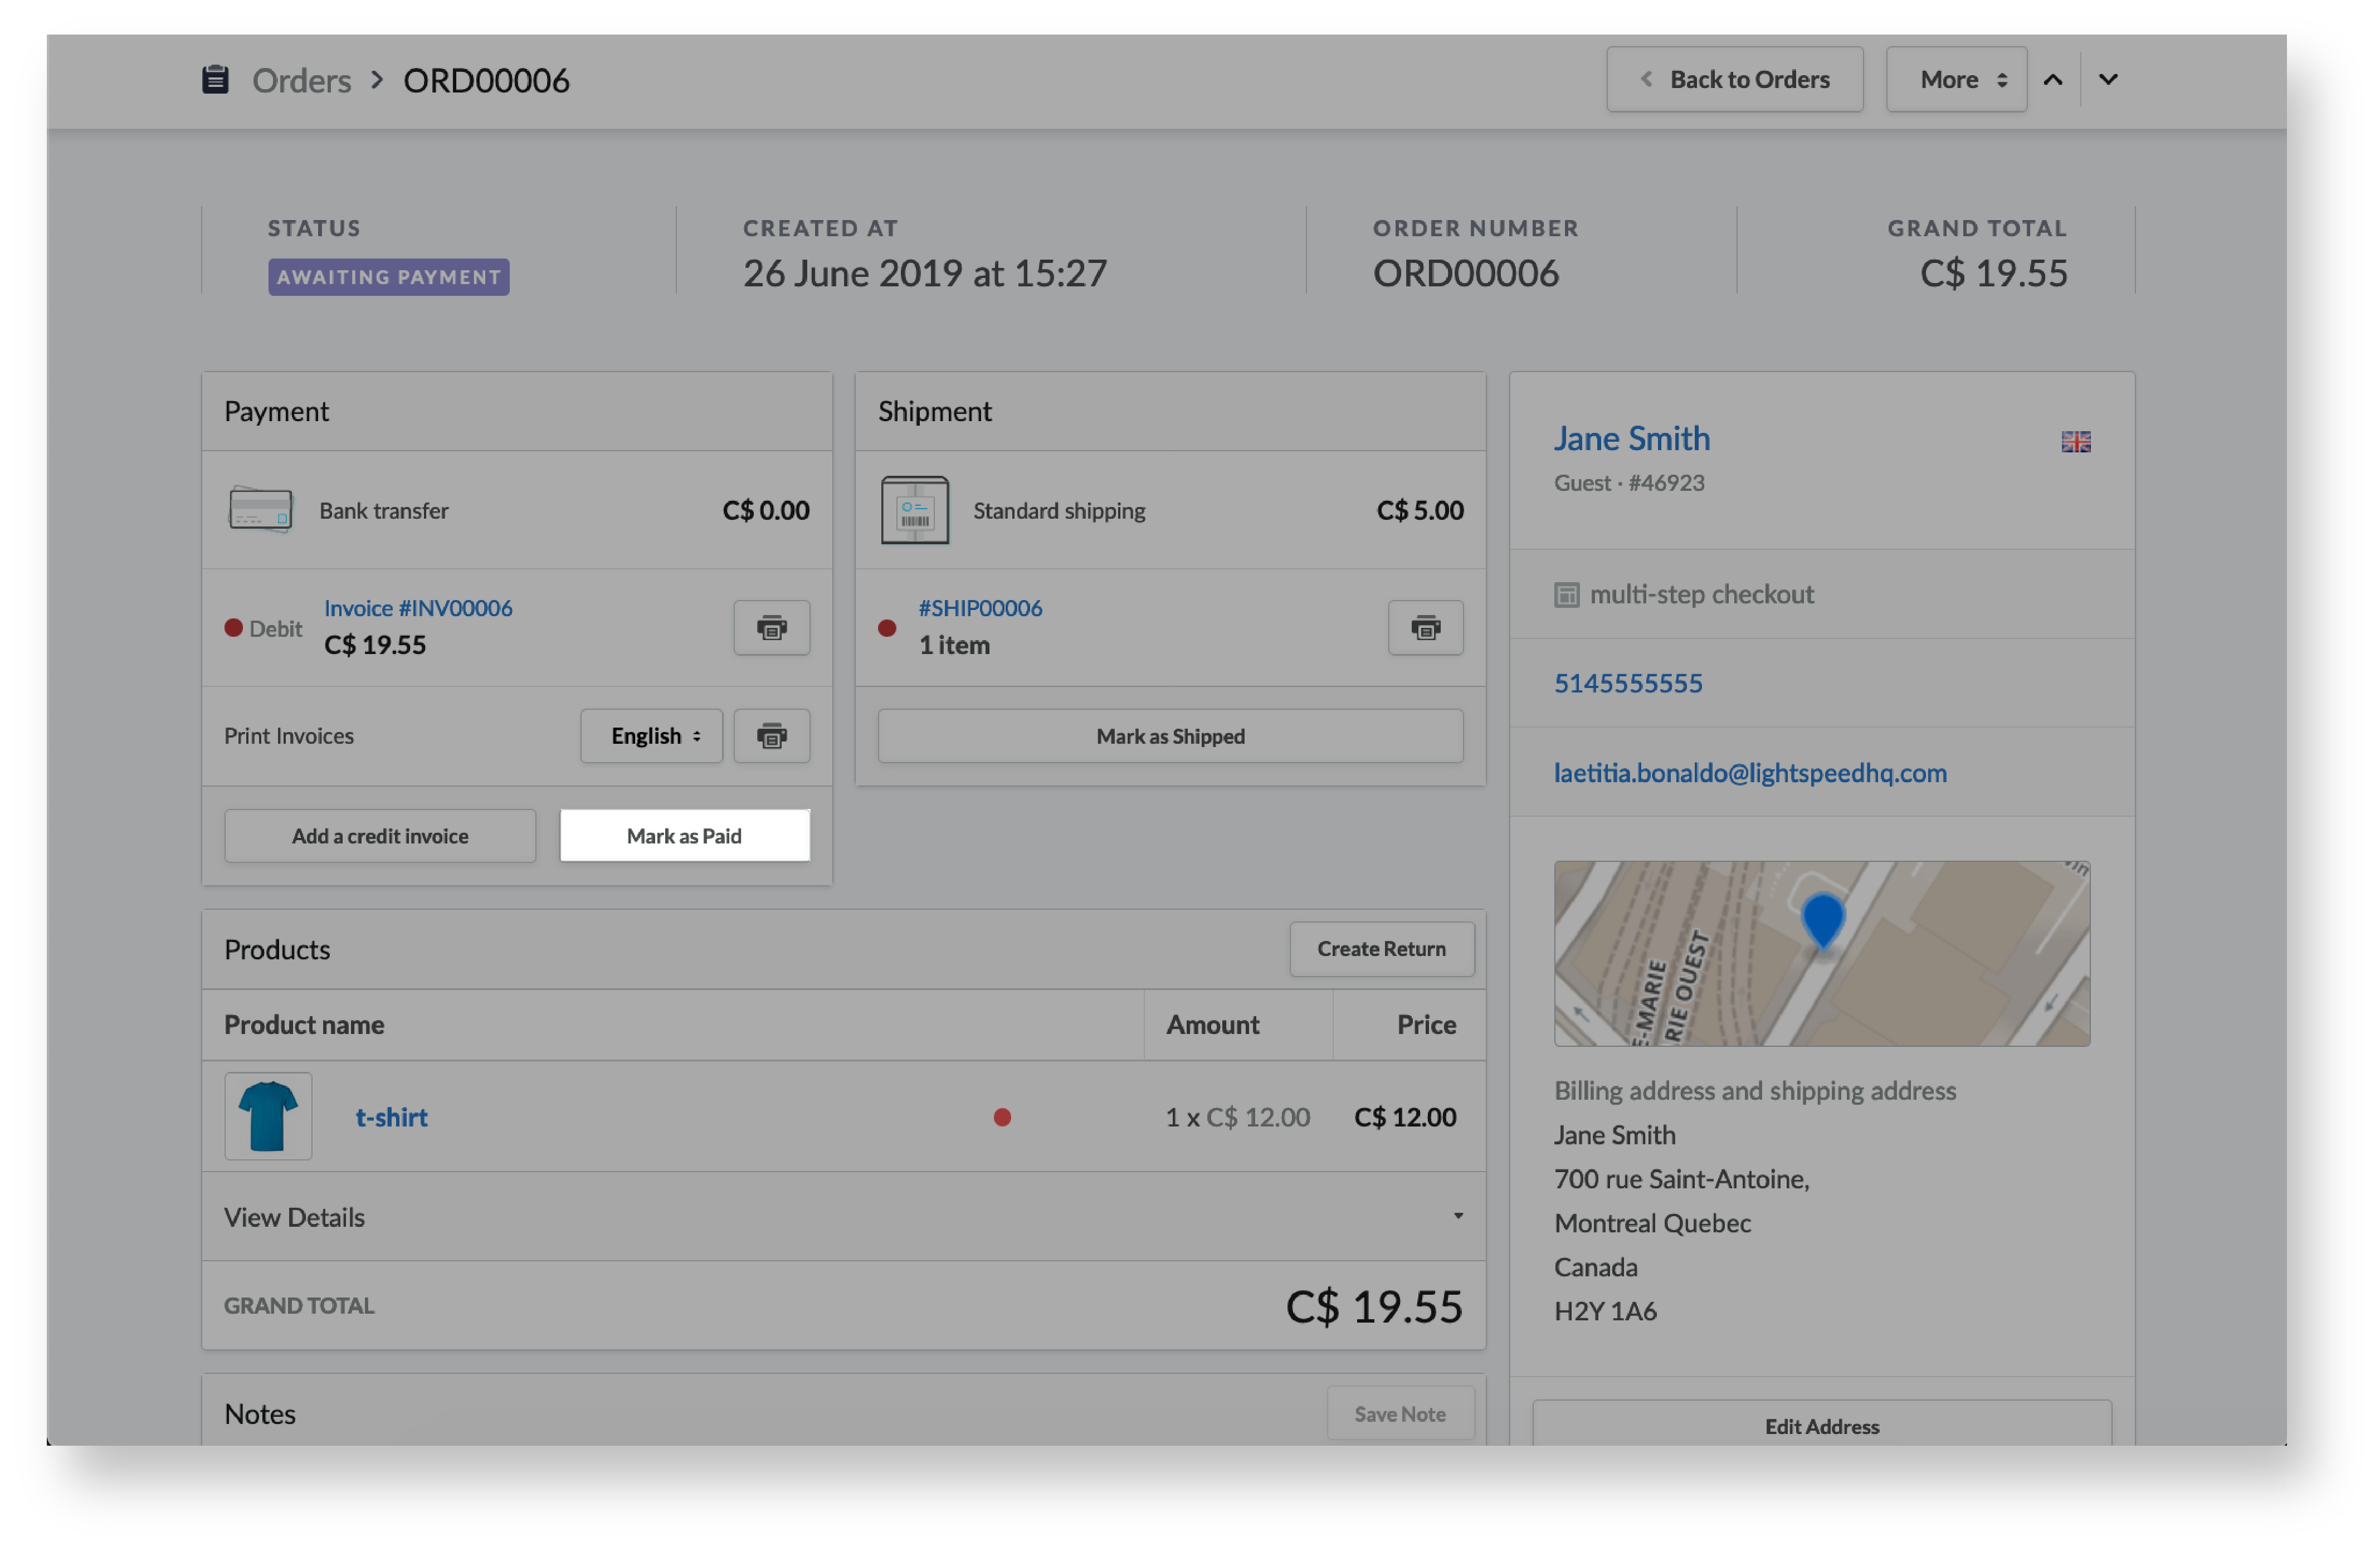Image resolution: width=2380 pixels, height=1551 pixels.
Task: Click 'C$ 0.00' bank transfer amount
Action: coord(766,510)
